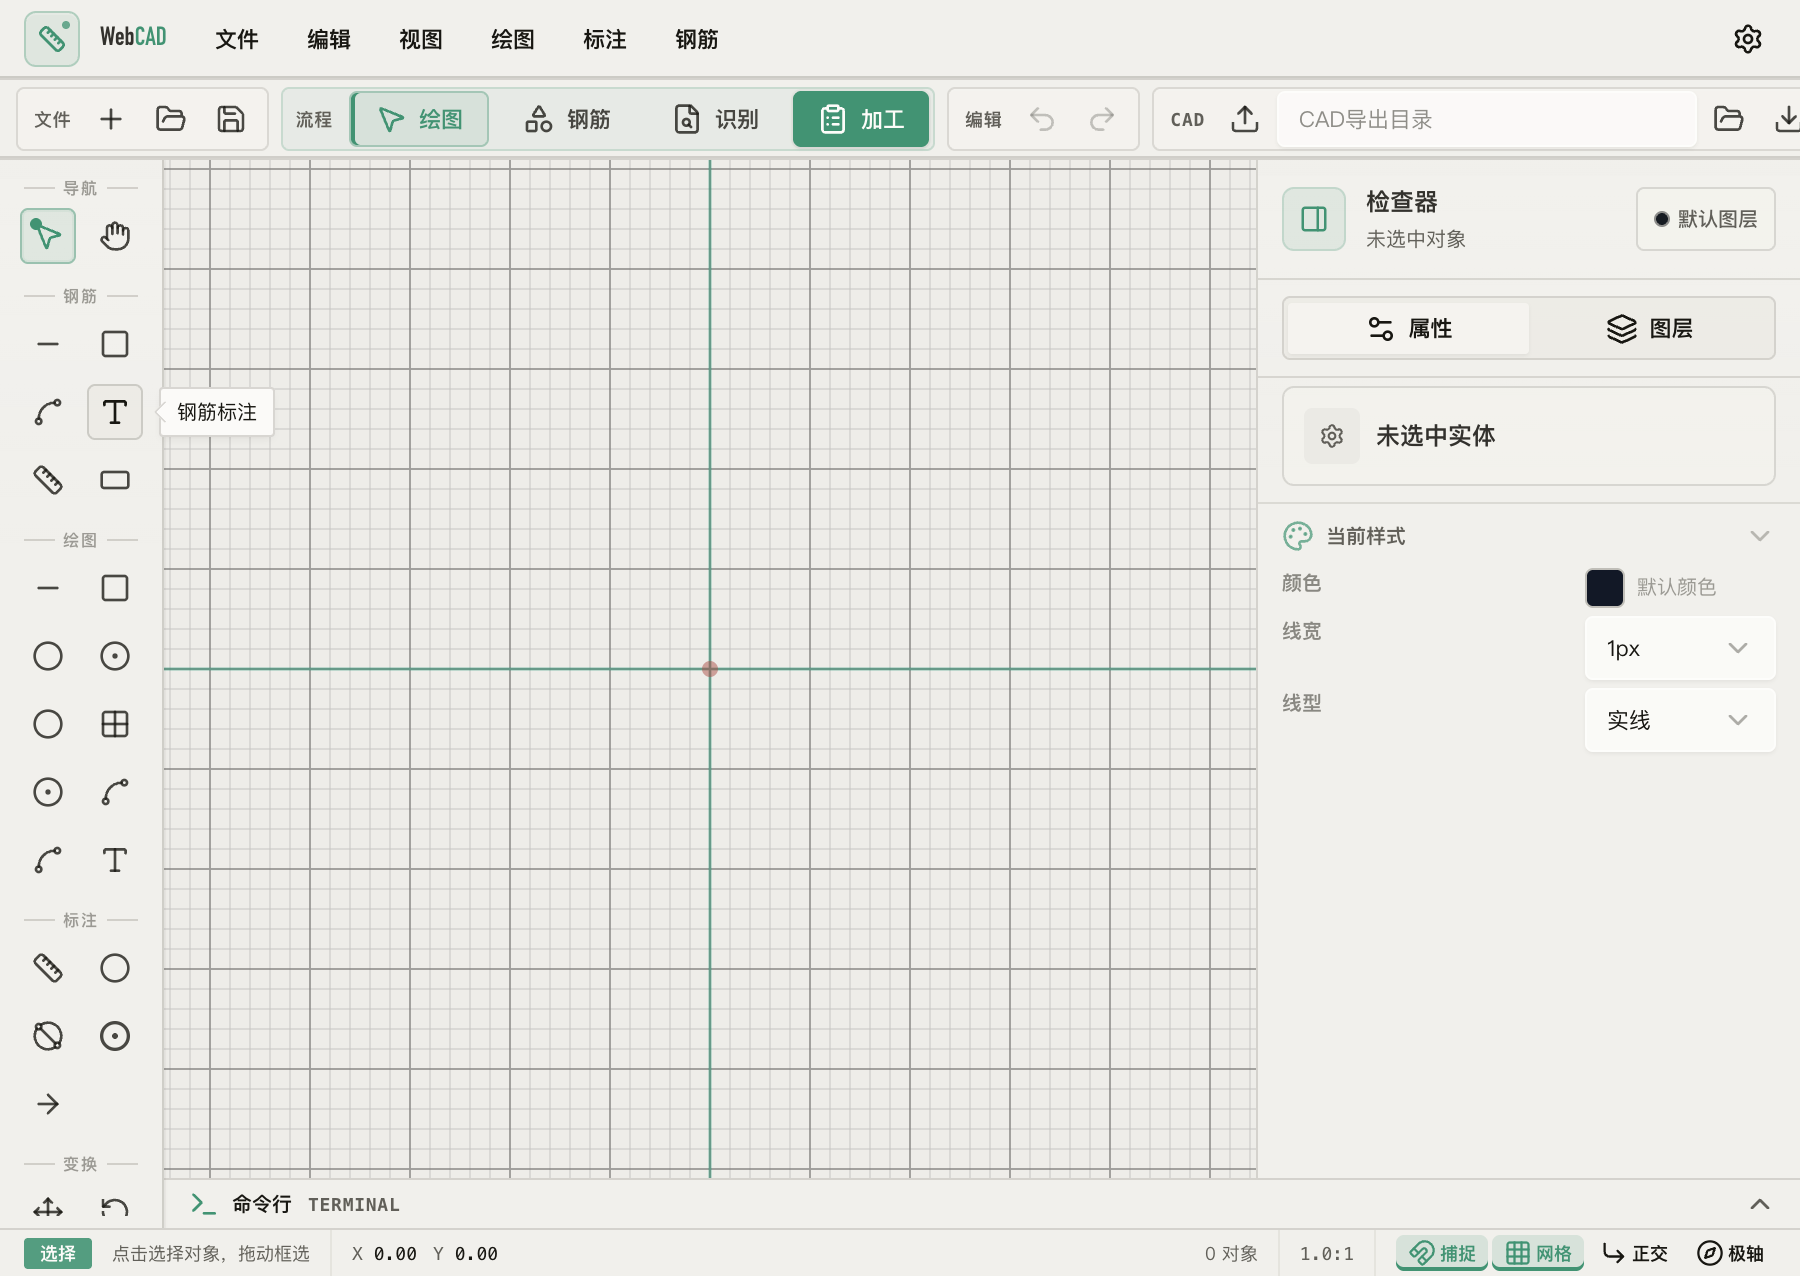
Task: Select the line tool under 绘图 section
Action: coord(48,588)
